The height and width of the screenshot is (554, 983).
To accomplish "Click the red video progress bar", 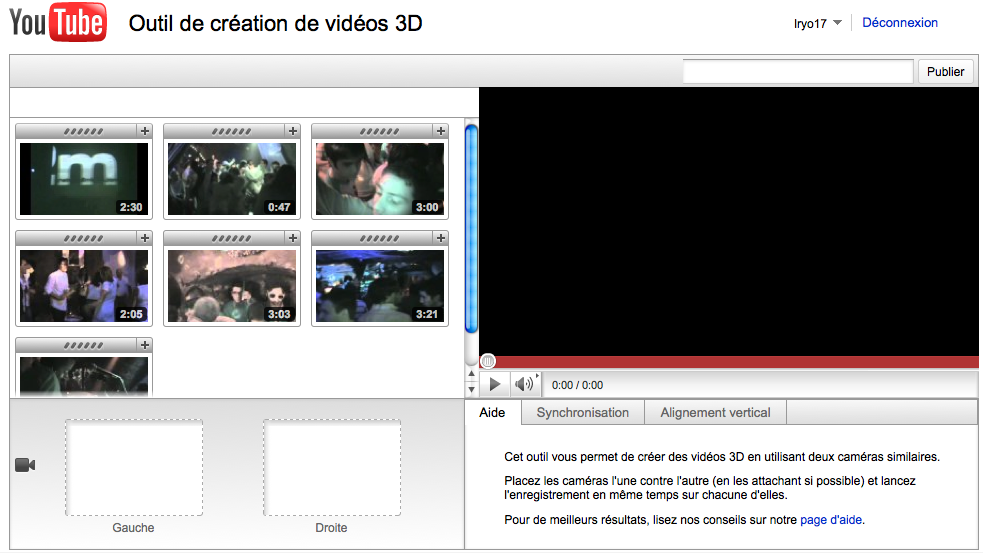I will (730, 362).
